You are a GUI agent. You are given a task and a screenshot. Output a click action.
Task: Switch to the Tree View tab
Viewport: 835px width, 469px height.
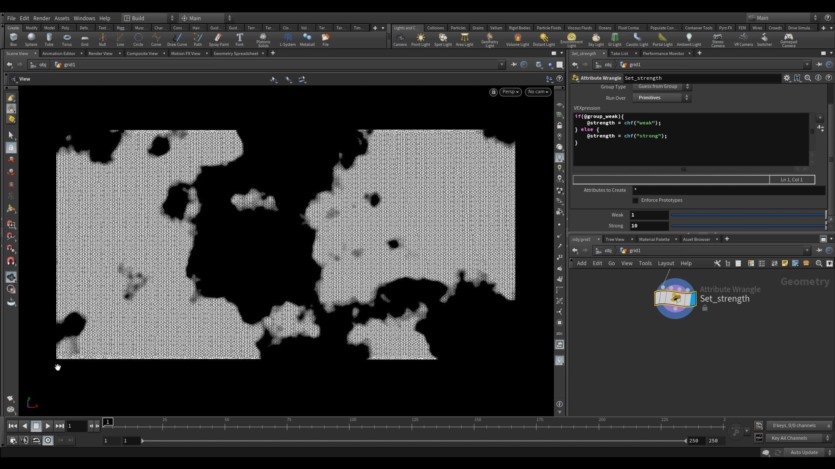click(x=615, y=240)
